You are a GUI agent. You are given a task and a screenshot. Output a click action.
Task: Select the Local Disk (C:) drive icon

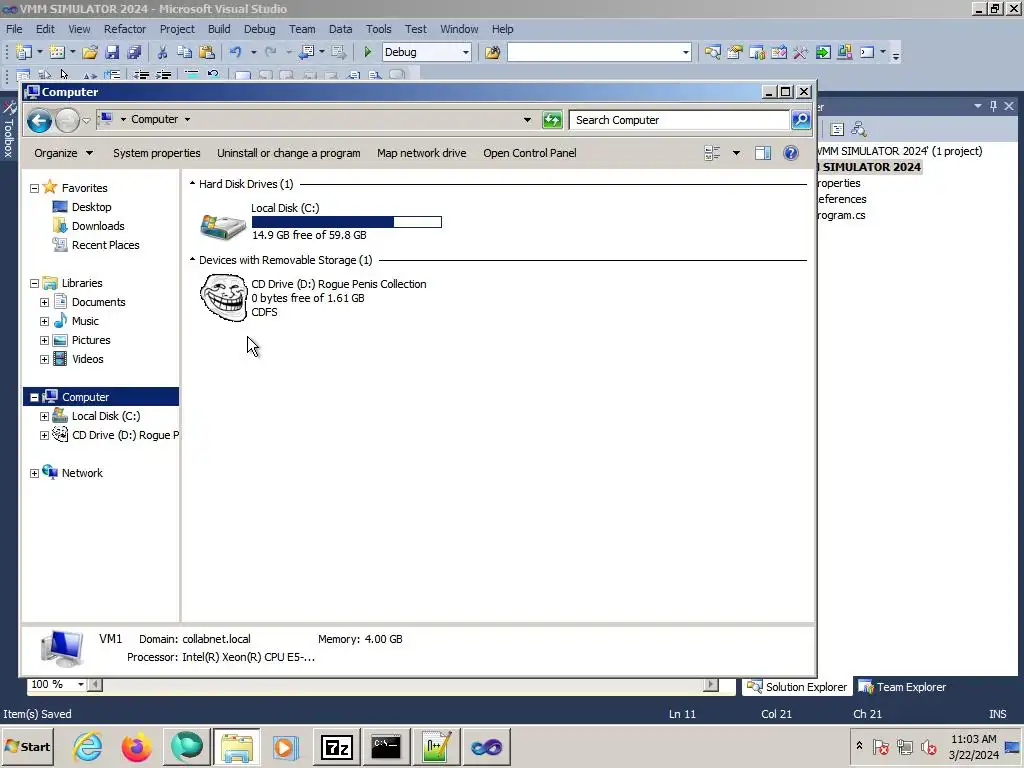click(x=223, y=226)
